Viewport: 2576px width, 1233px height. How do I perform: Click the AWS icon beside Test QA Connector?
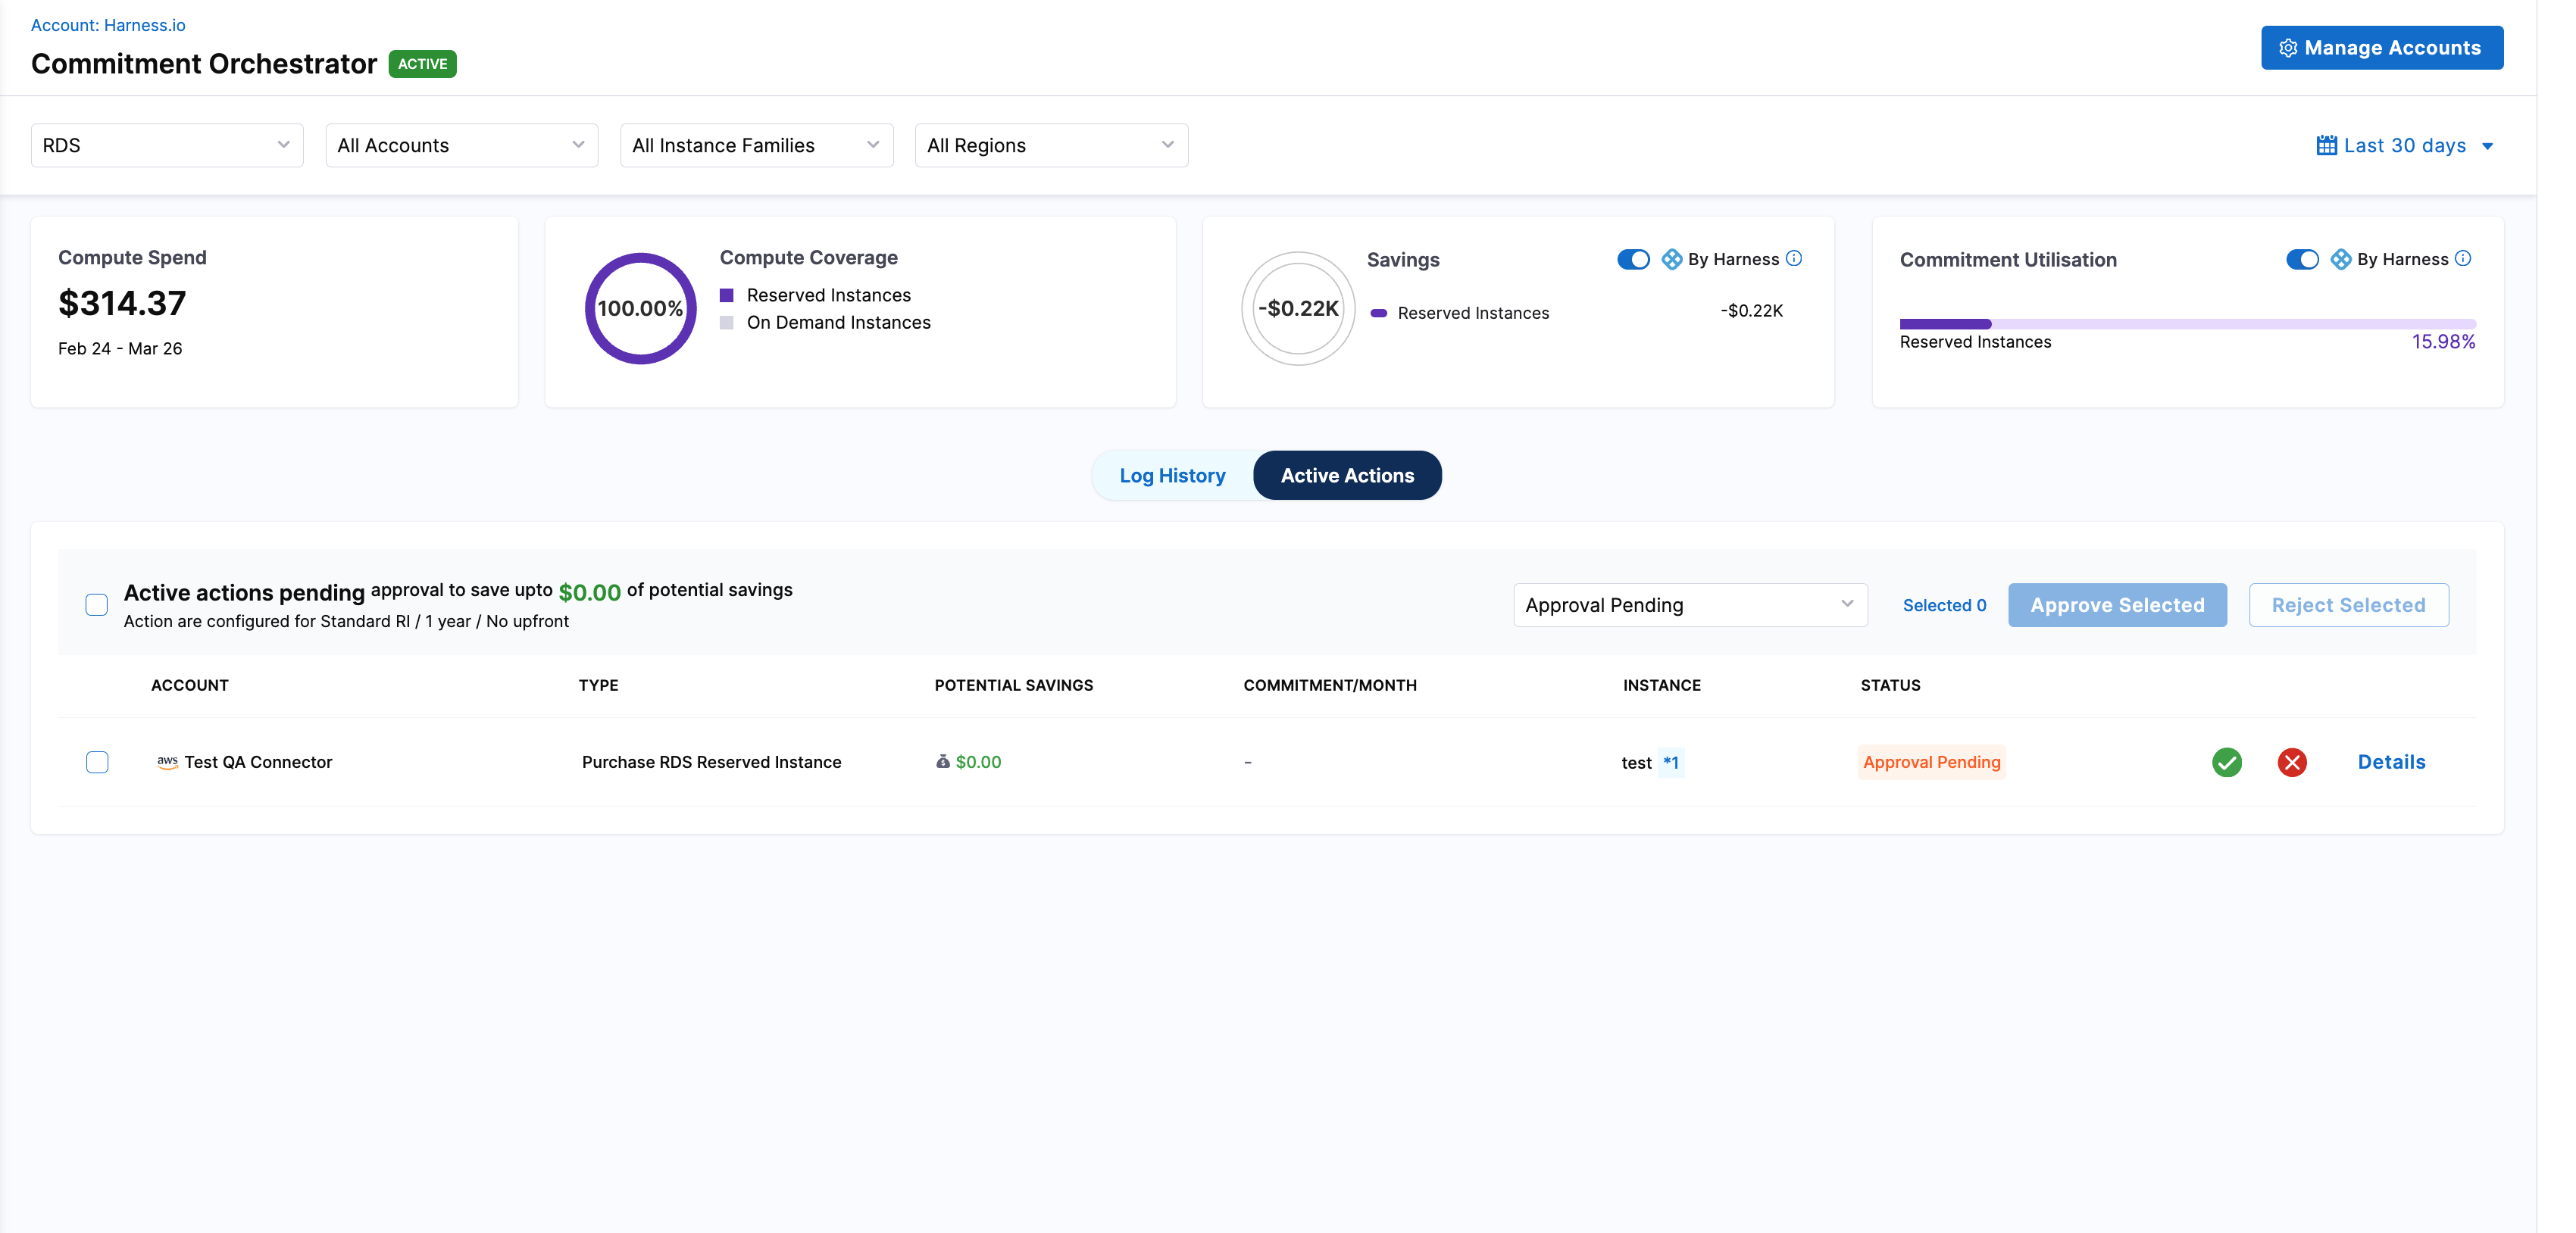point(167,762)
